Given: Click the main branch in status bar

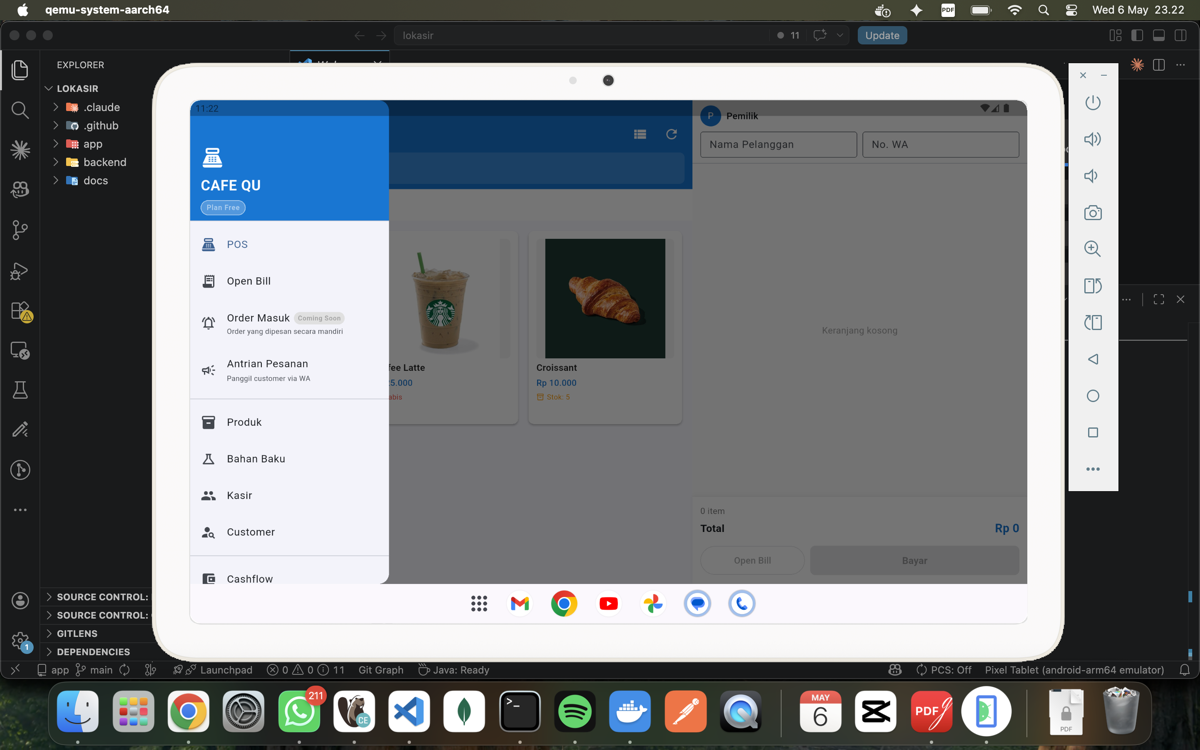Looking at the screenshot, I should [x=93, y=670].
